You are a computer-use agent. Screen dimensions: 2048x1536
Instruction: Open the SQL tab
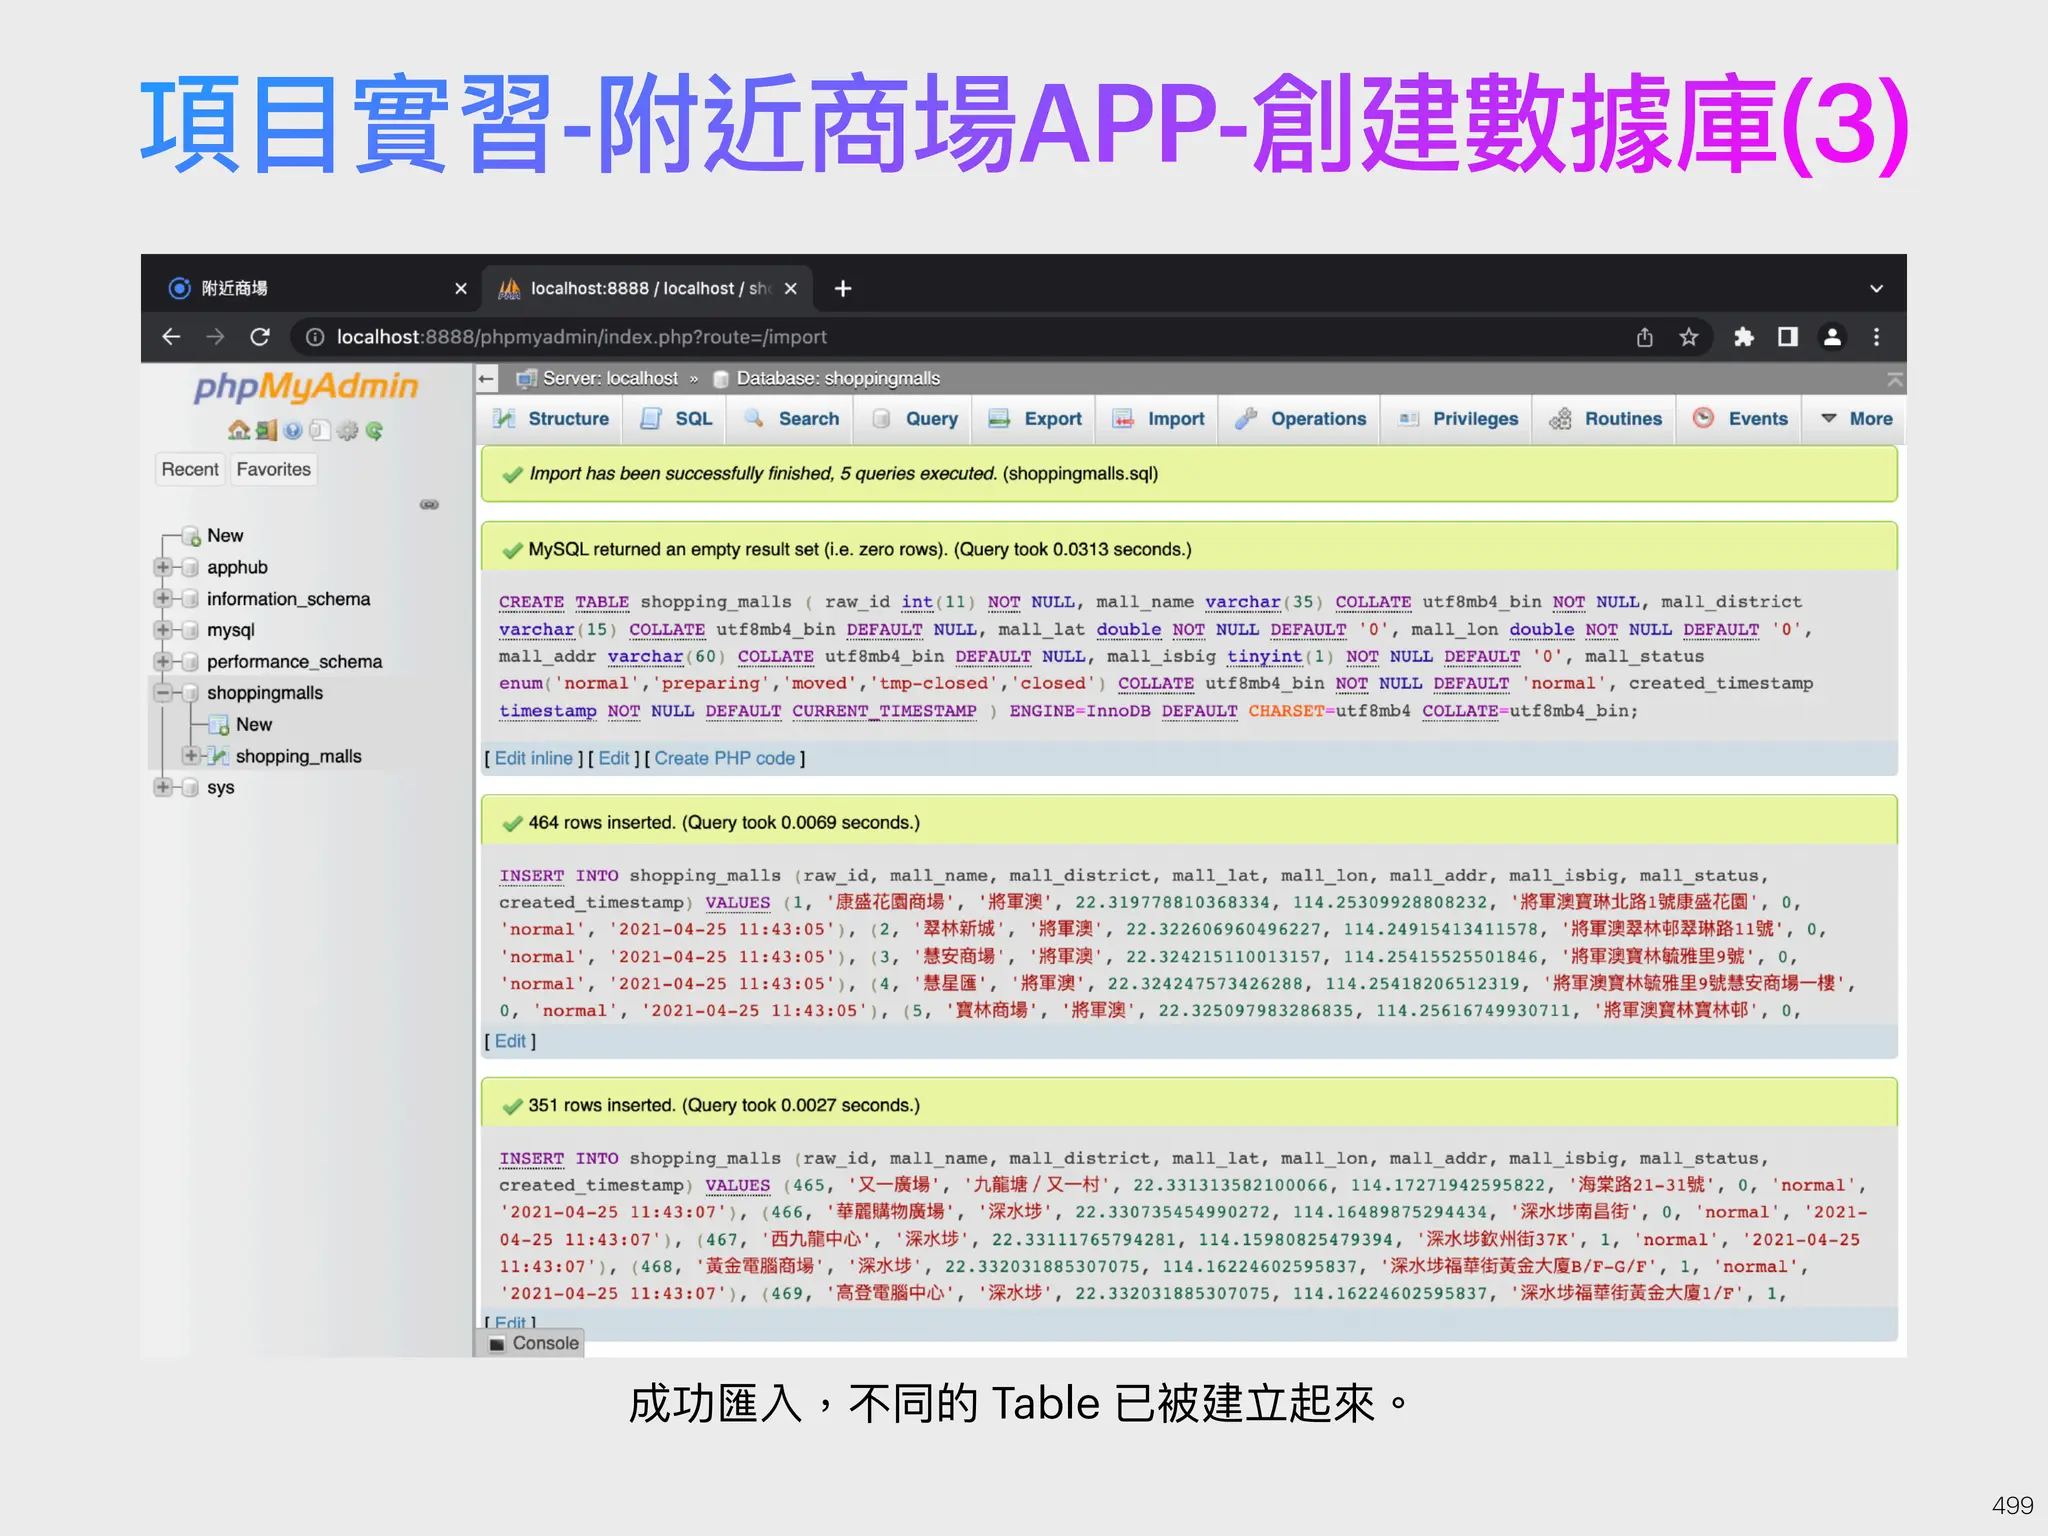point(677,419)
